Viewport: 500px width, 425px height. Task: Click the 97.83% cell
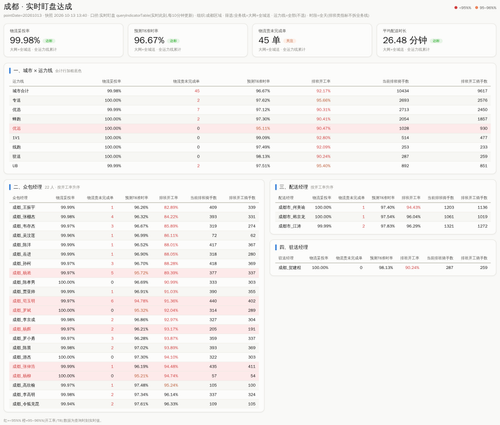point(388,226)
